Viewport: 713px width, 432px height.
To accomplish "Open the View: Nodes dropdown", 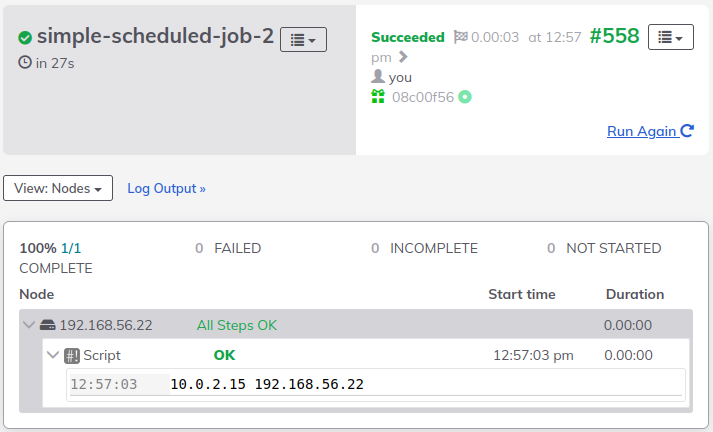I will tap(58, 188).
